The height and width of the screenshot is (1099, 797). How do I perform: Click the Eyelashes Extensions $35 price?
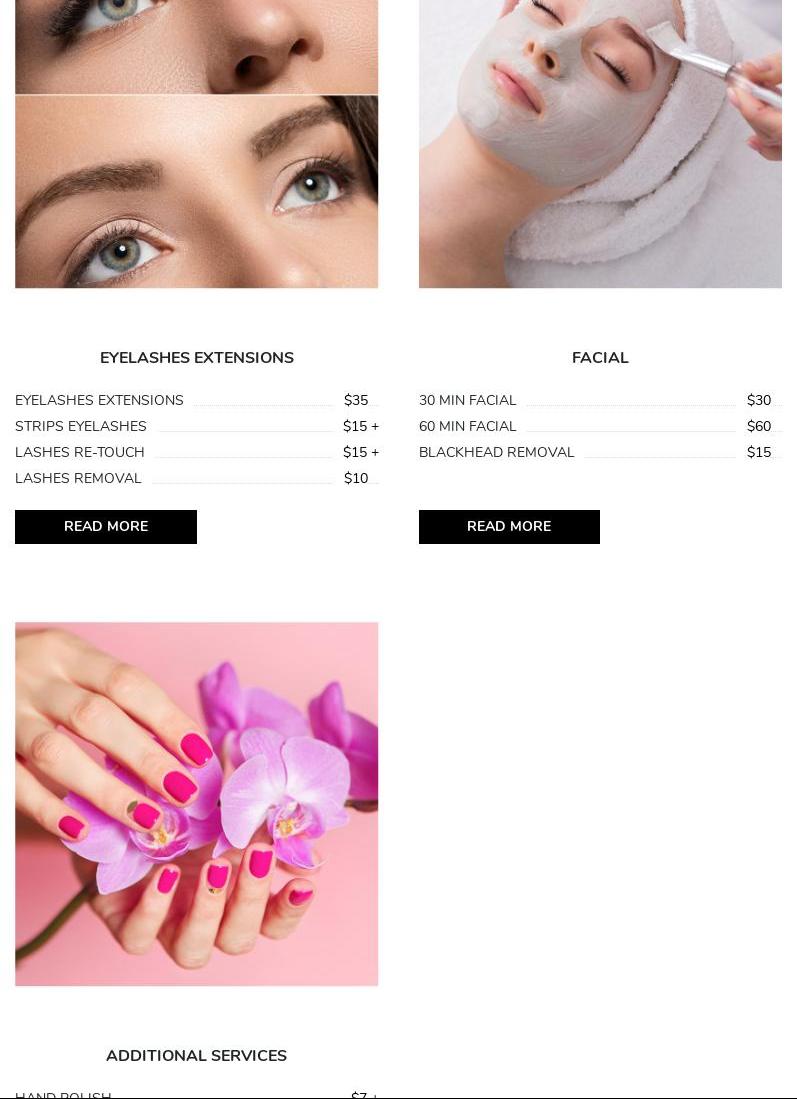(x=355, y=400)
